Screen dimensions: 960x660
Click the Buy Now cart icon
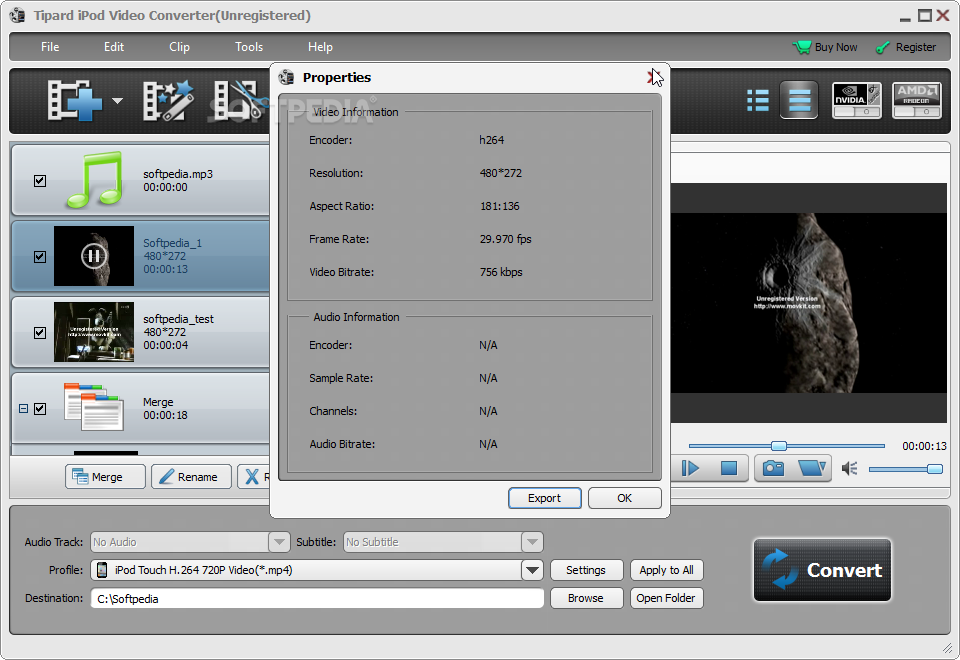[801, 47]
